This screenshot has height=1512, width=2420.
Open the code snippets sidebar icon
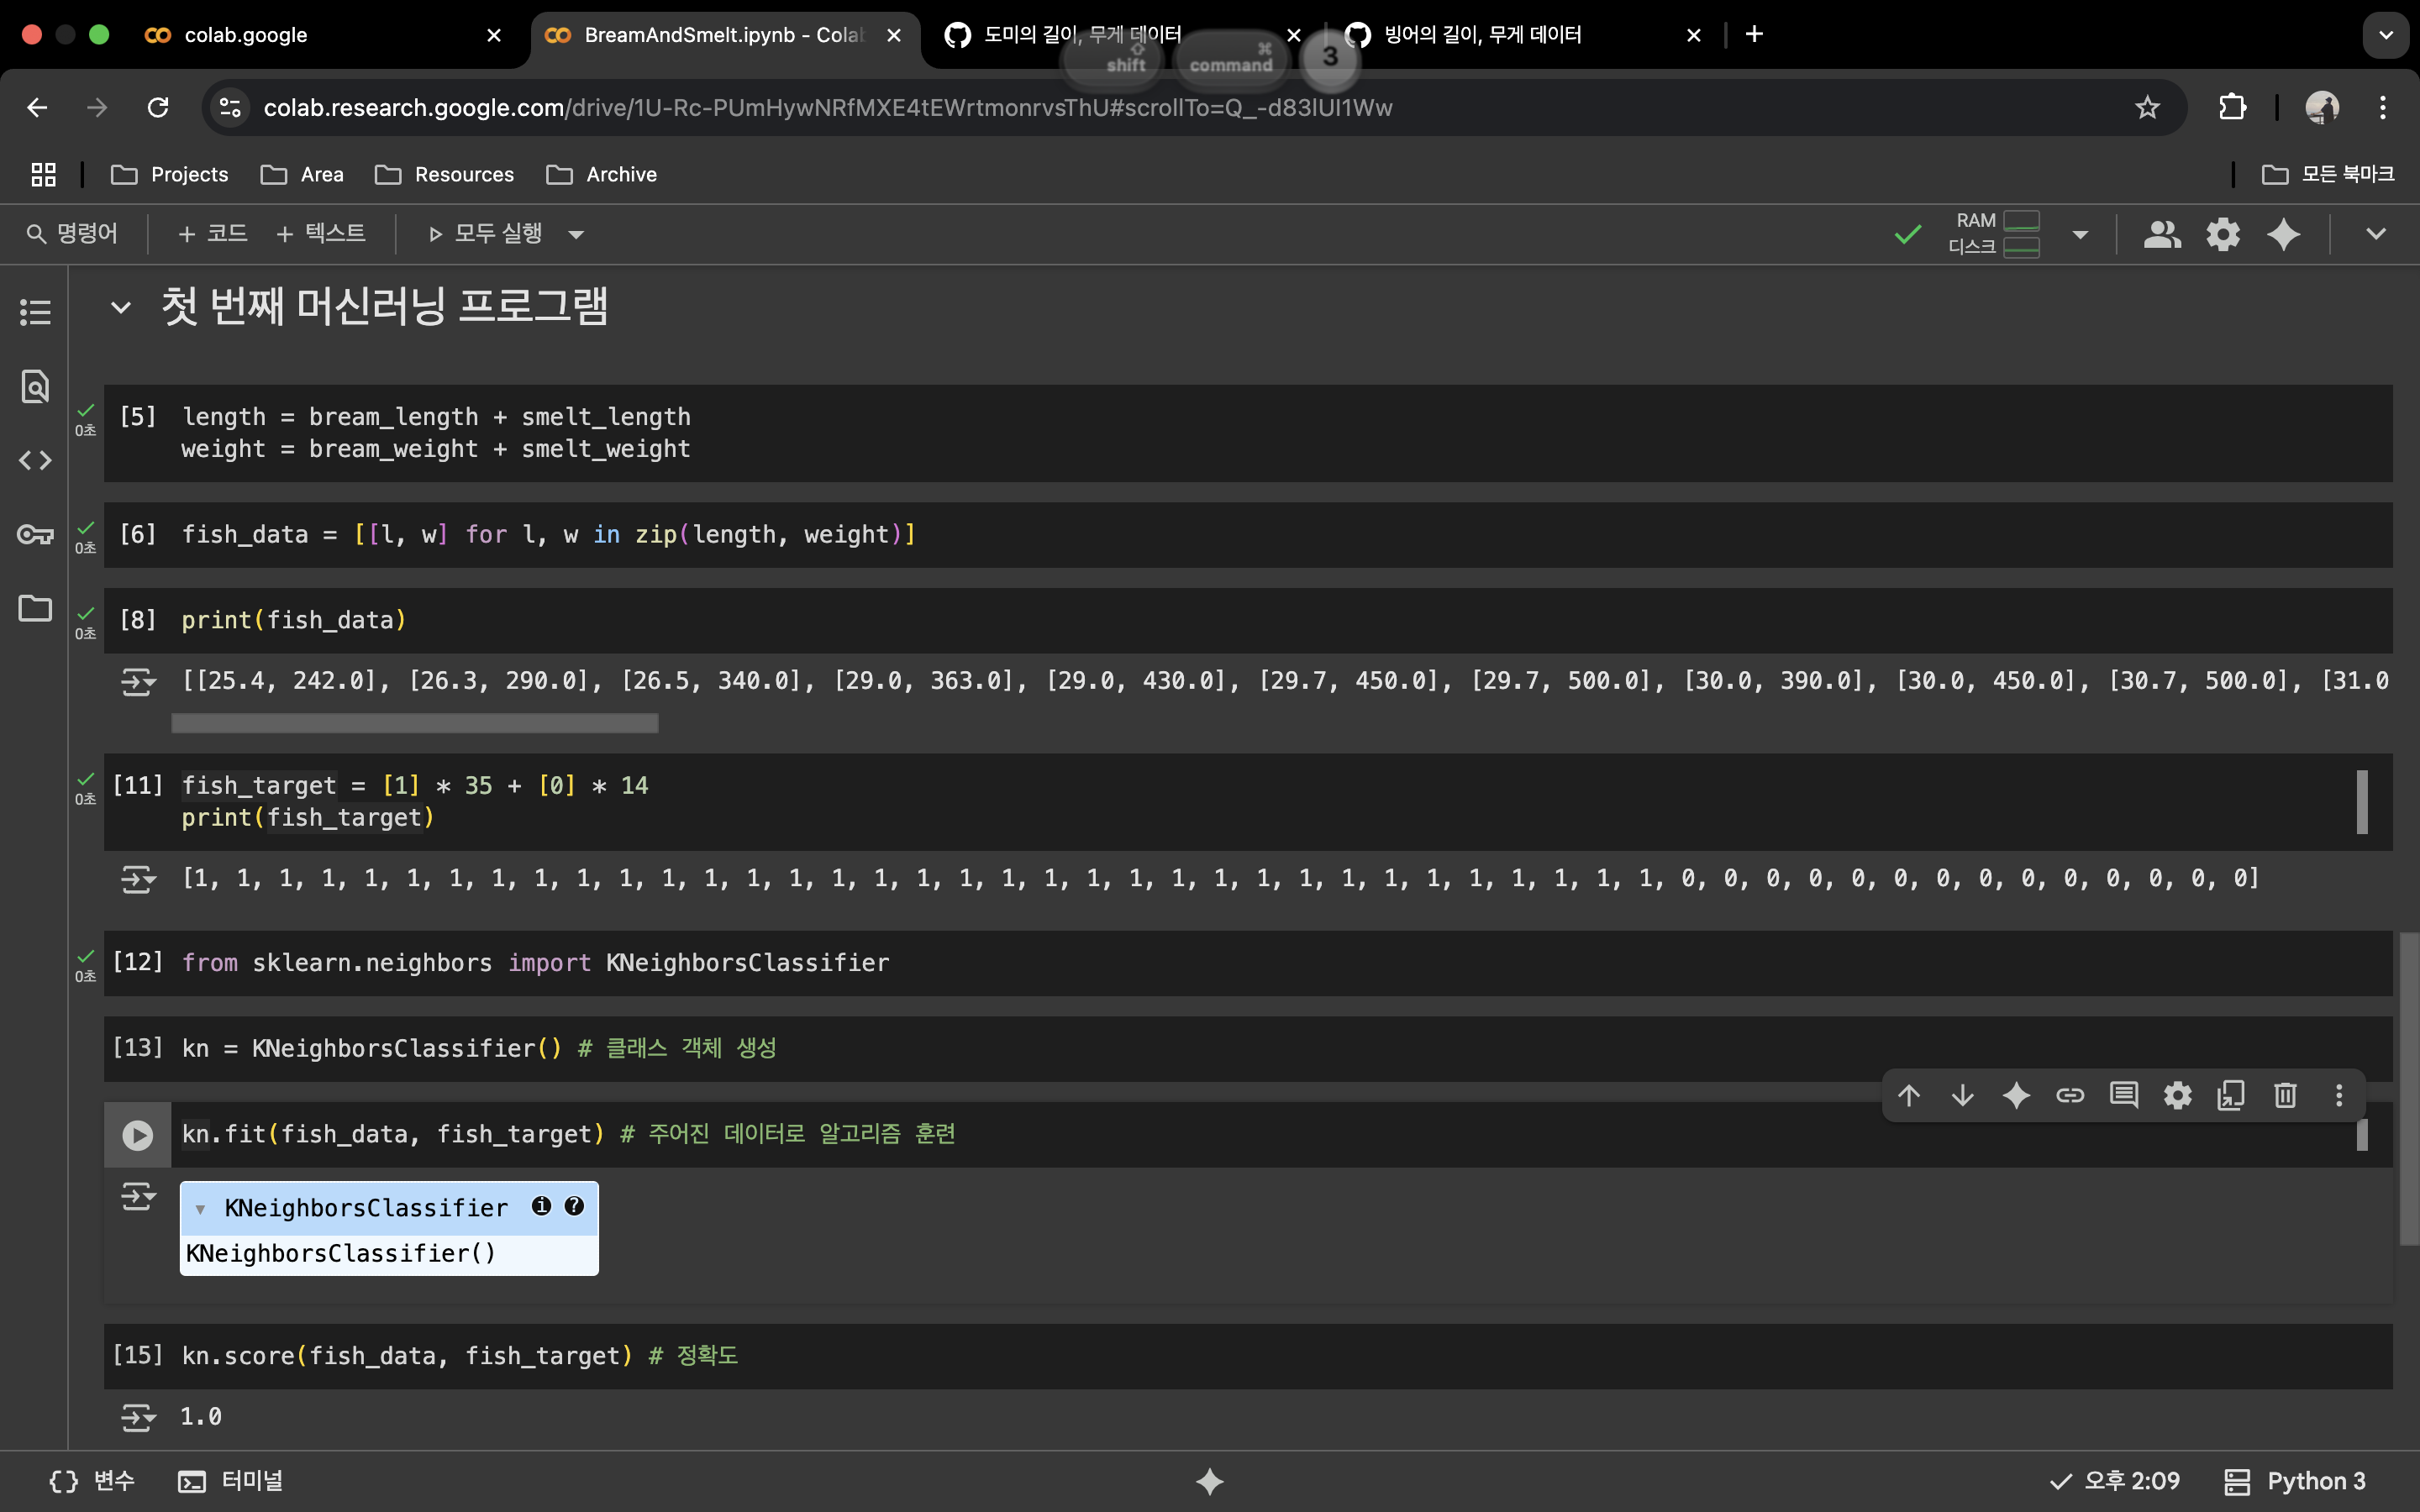(x=35, y=460)
